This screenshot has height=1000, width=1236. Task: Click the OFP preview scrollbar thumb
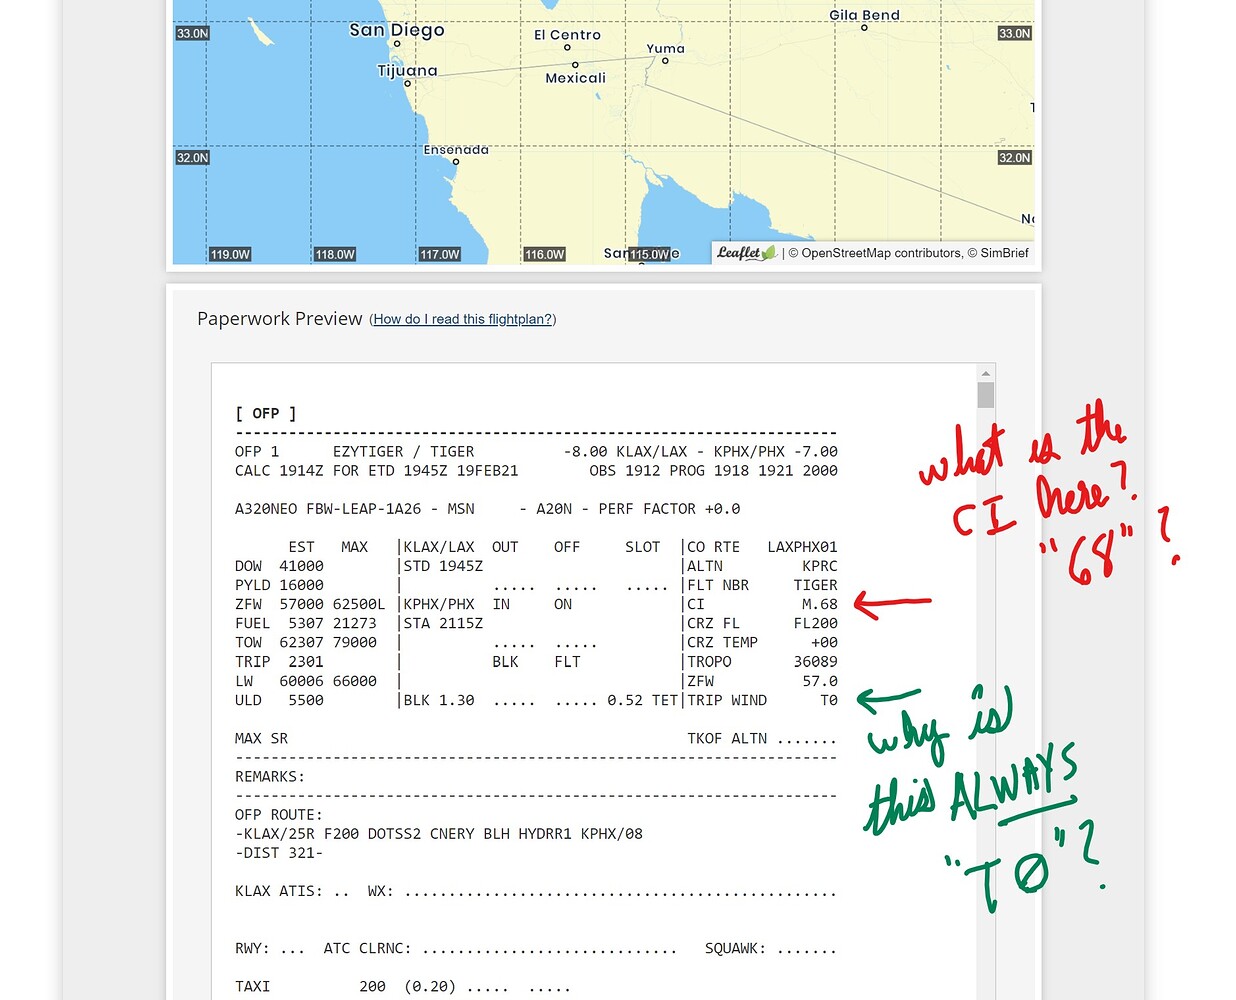tap(985, 395)
